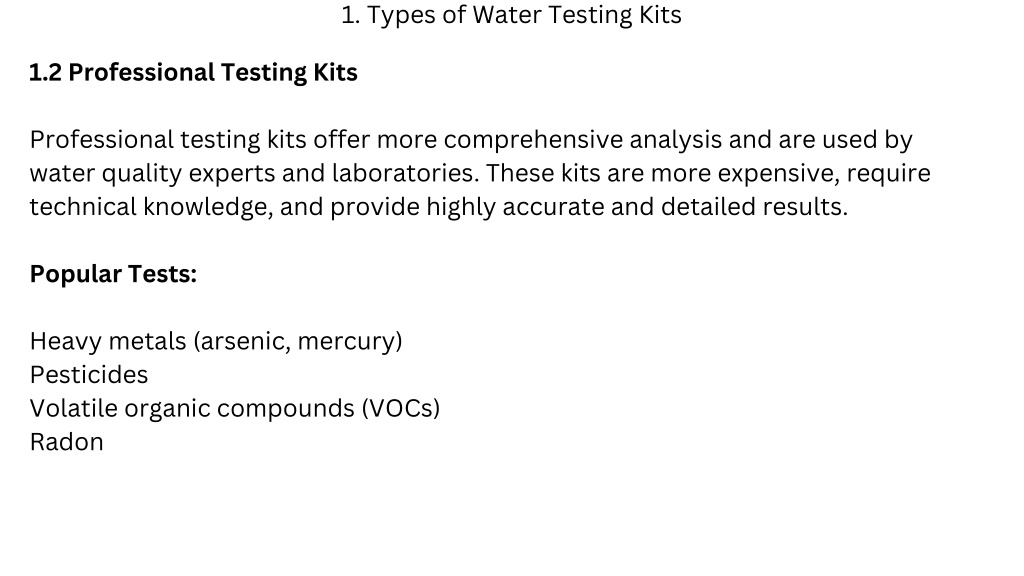Click the '1.2 Professional Testing Kits' heading

coord(193,72)
